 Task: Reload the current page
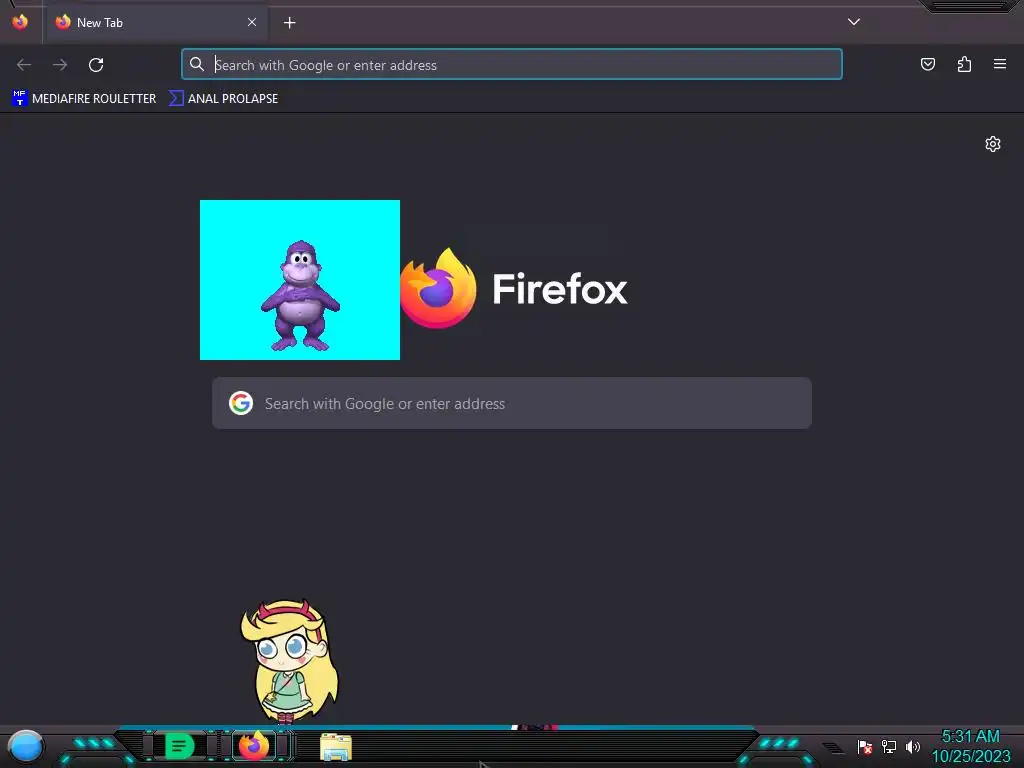coord(96,65)
